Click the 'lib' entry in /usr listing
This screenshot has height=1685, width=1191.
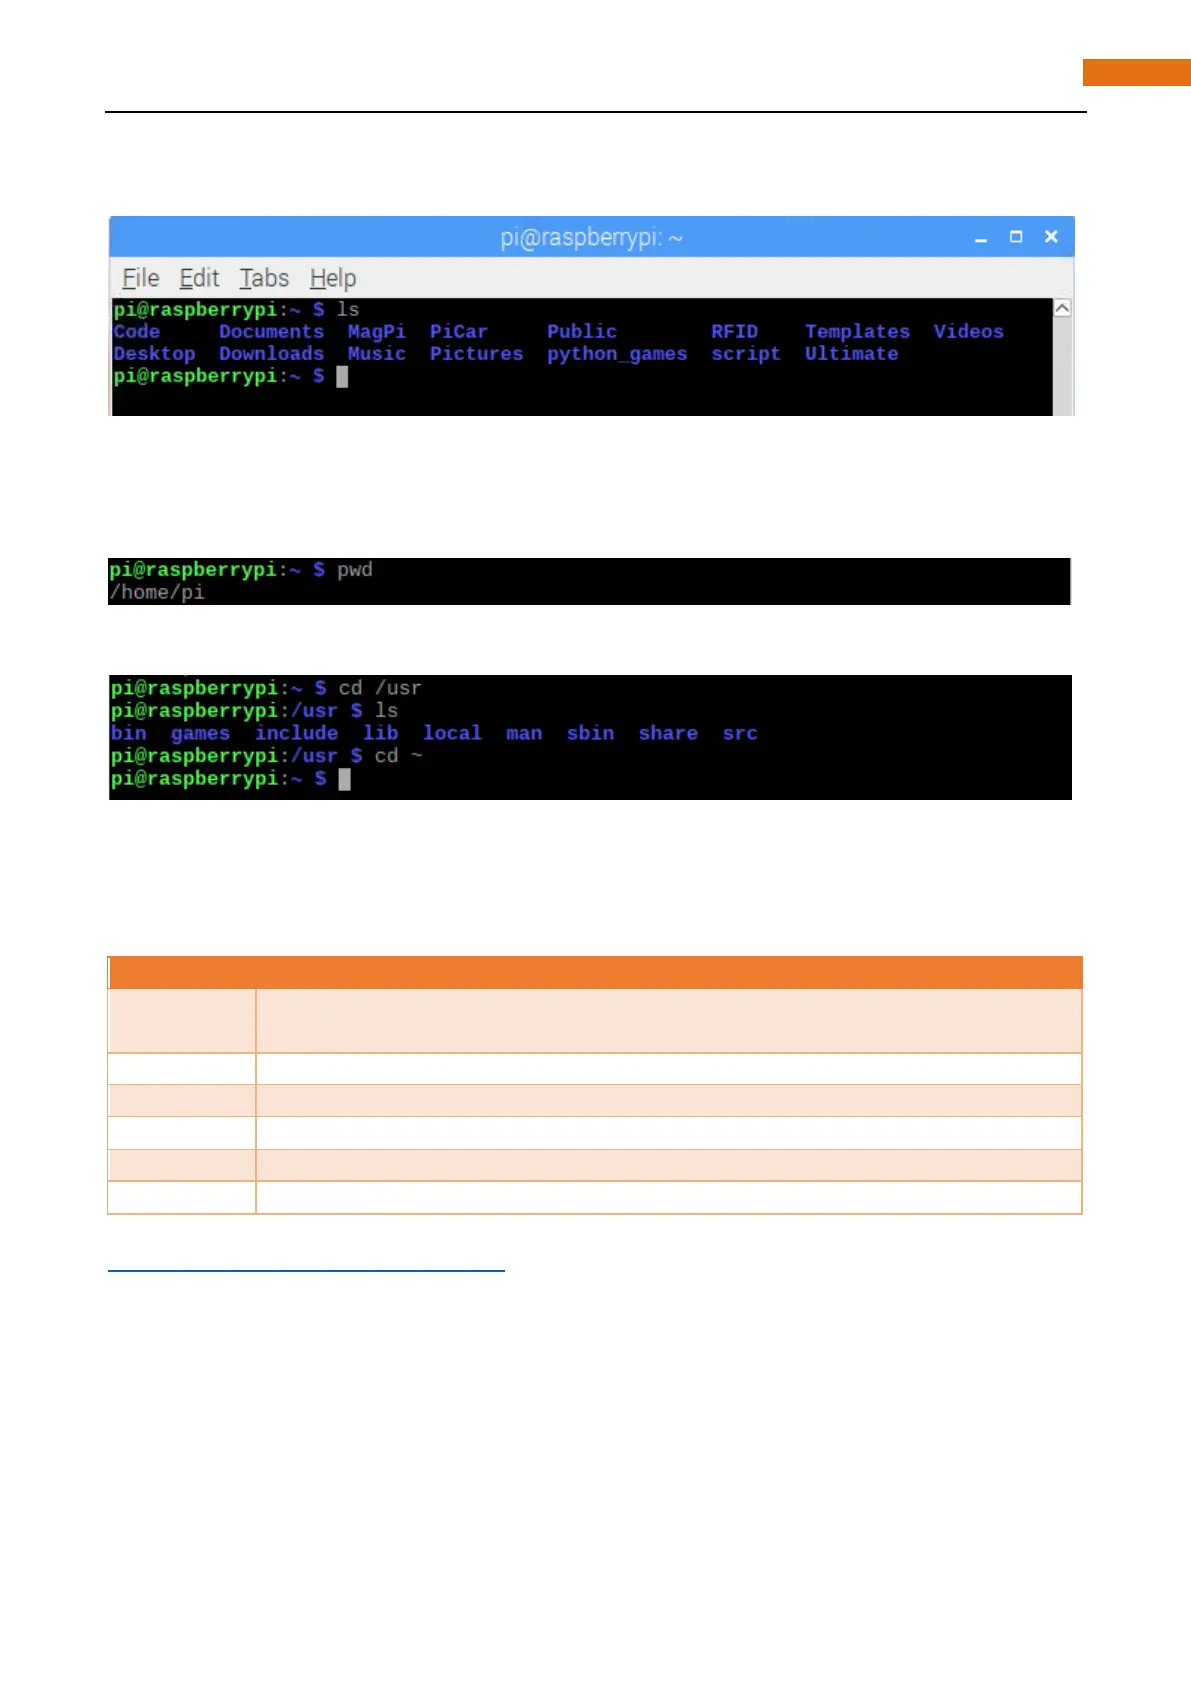point(380,733)
